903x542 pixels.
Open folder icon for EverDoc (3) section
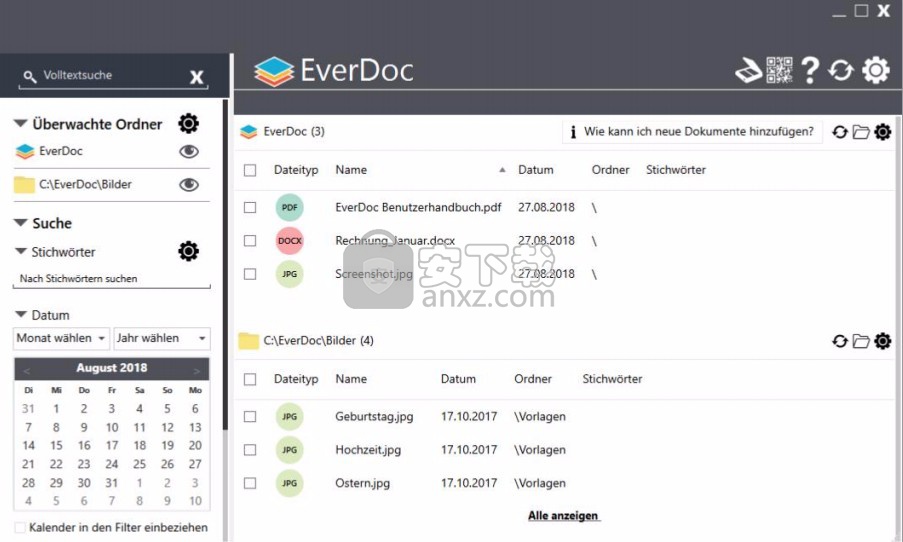pyautogui.click(x=861, y=132)
